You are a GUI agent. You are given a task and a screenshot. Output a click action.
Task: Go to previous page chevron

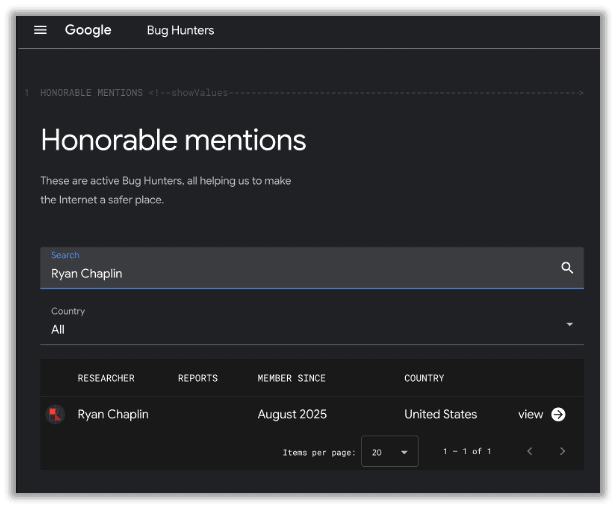530,451
